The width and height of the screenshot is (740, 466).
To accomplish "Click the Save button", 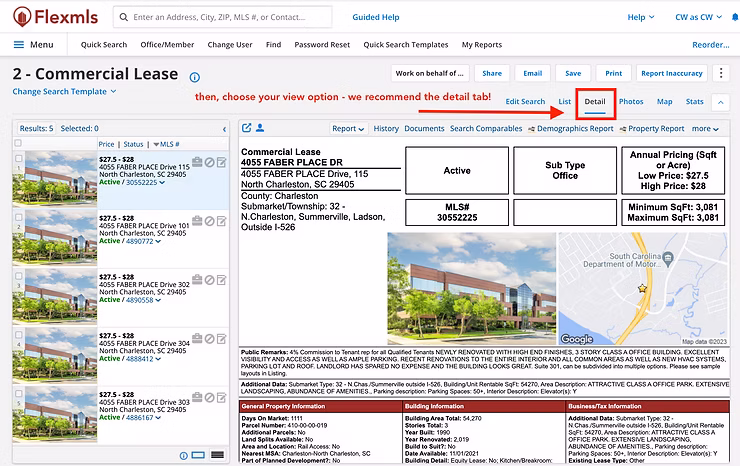I will point(573,73).
